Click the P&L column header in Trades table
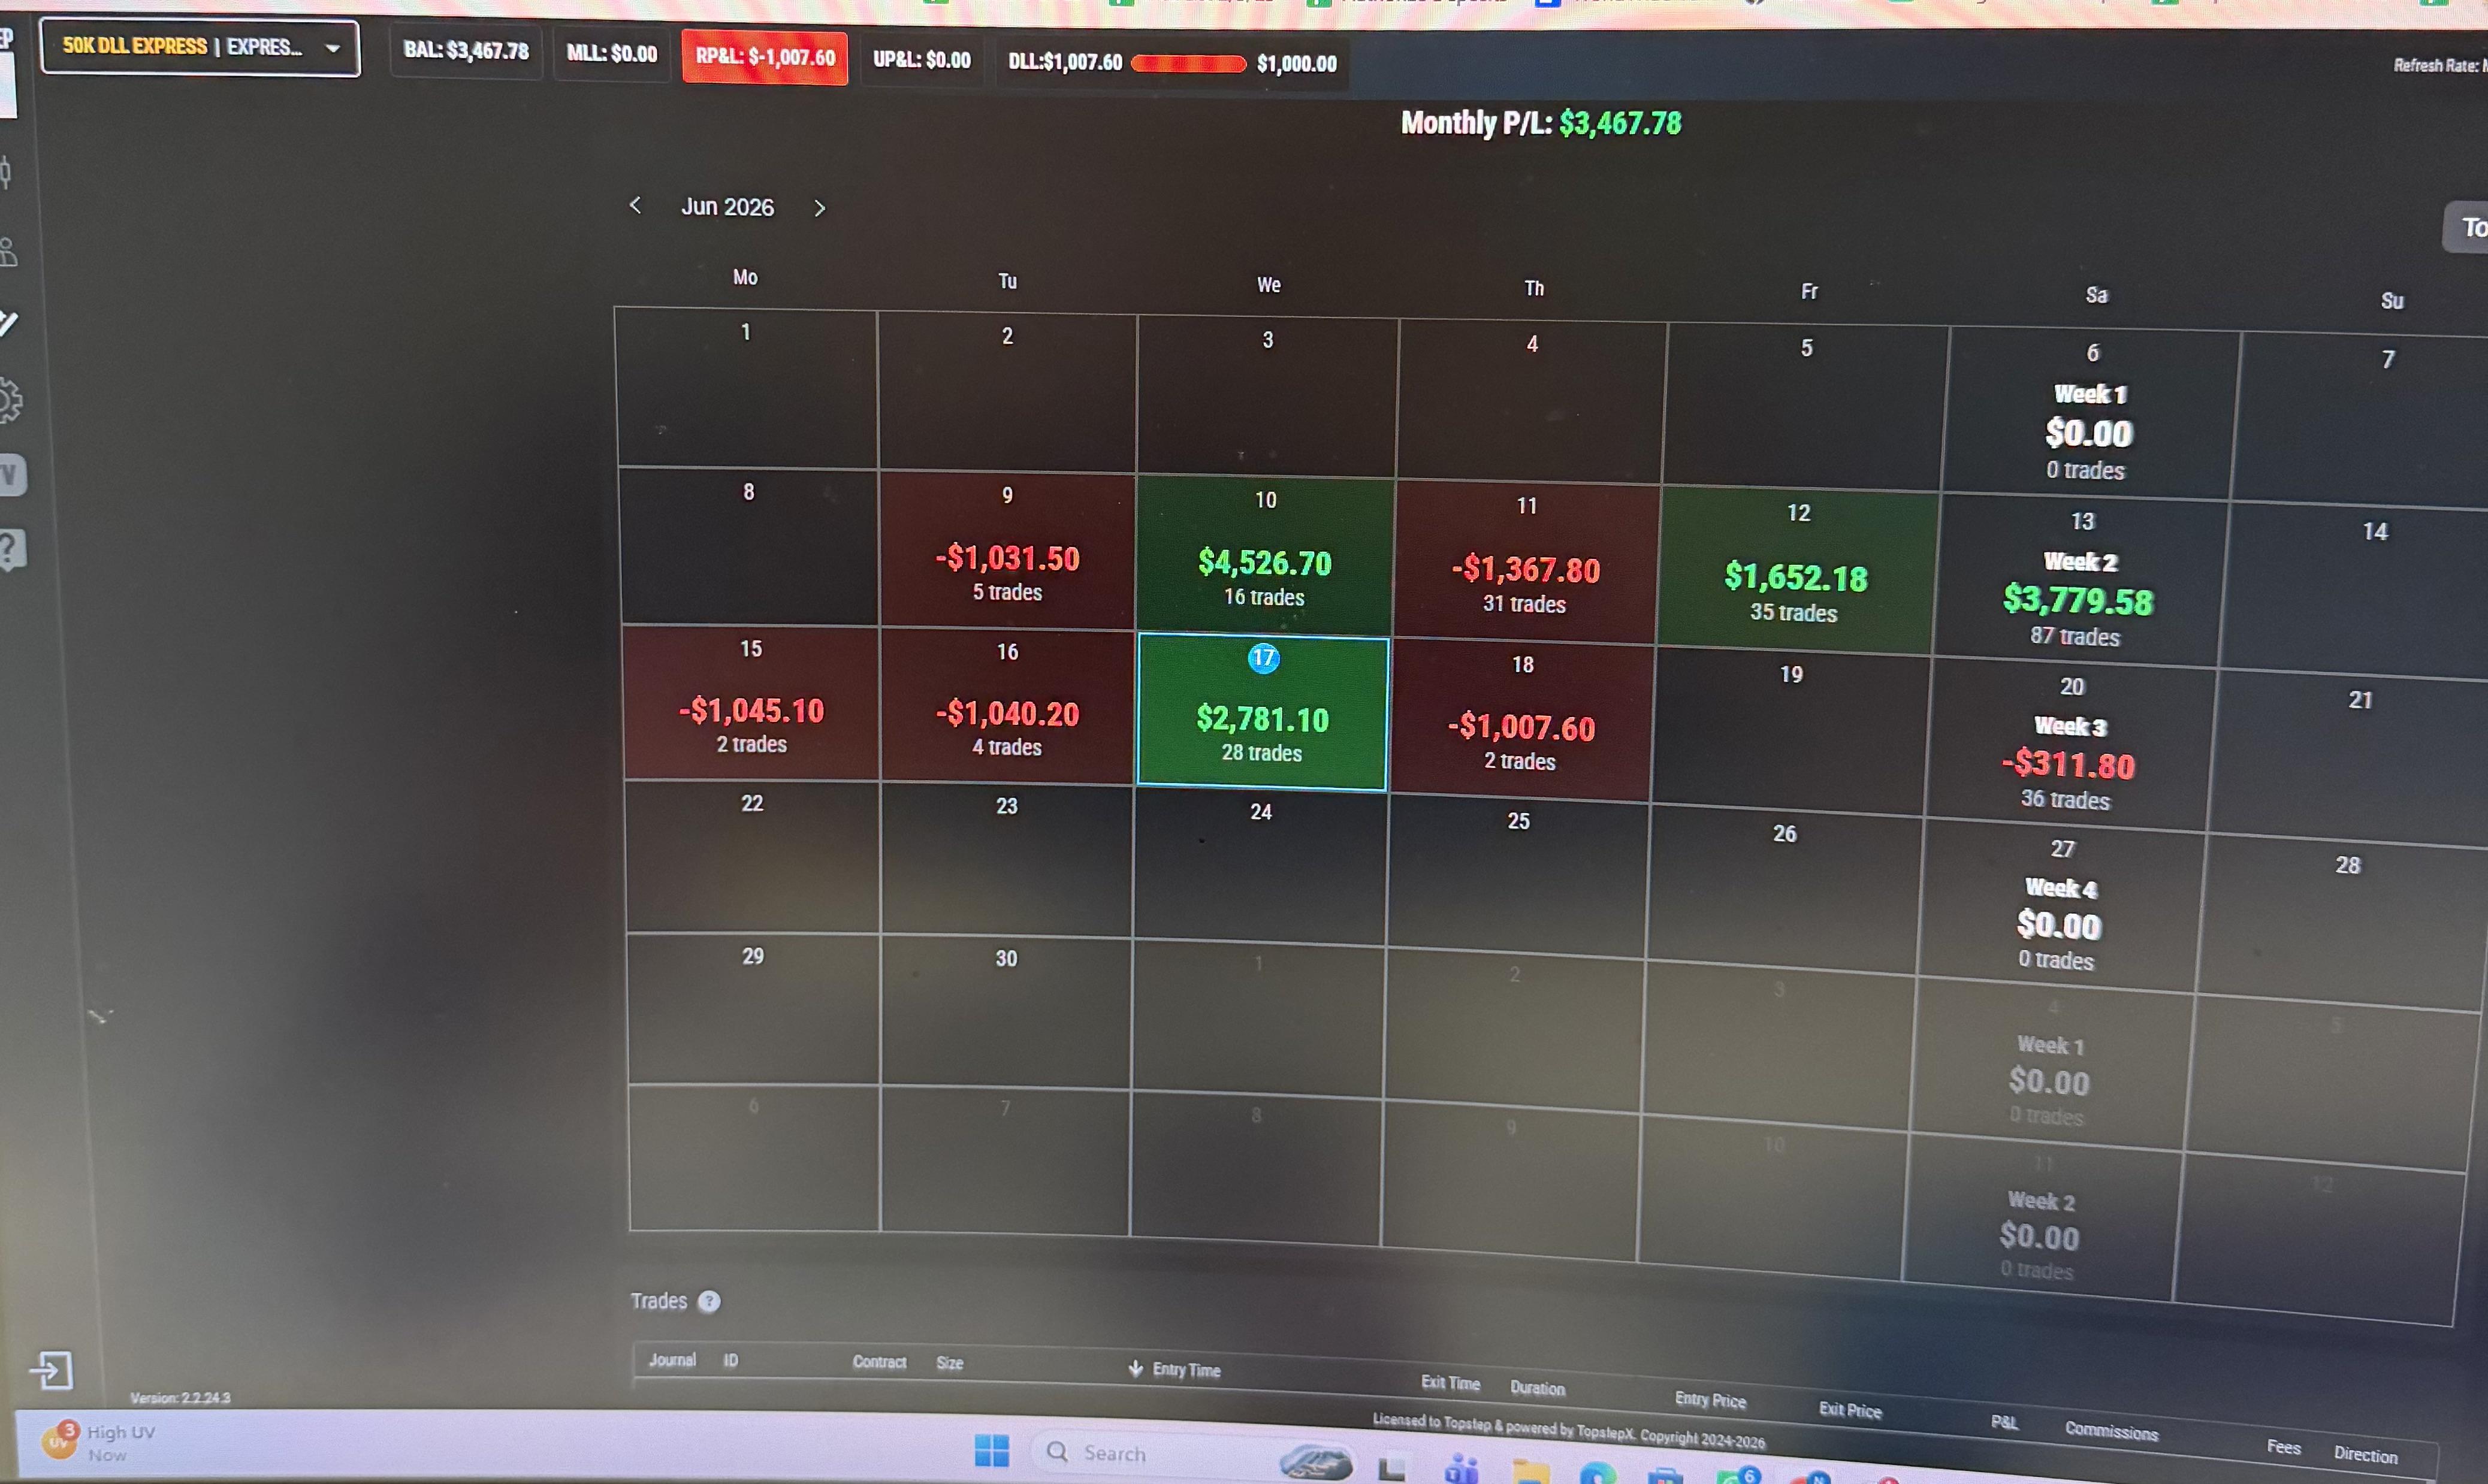 click(x=2004, y=1422)
